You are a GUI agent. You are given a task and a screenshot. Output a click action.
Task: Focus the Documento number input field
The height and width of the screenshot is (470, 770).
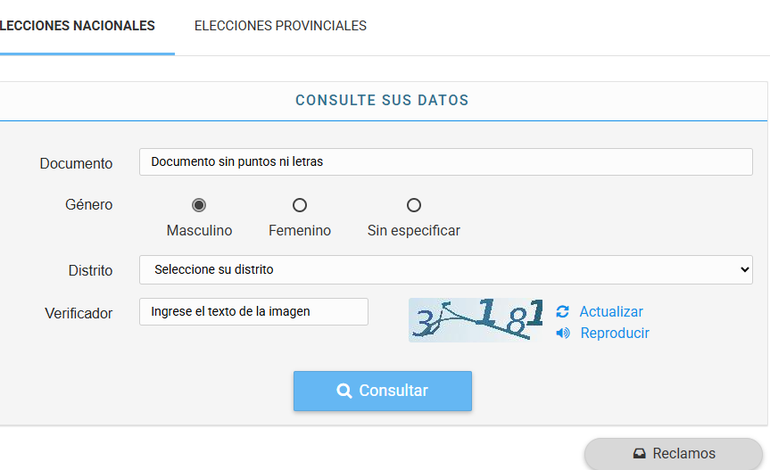(445, 161)
